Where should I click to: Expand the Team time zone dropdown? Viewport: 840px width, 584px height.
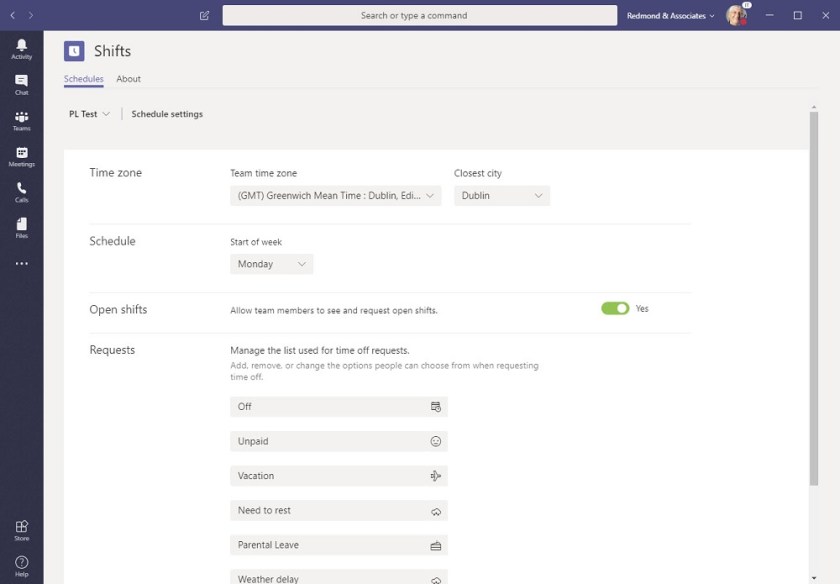(335, 196)
